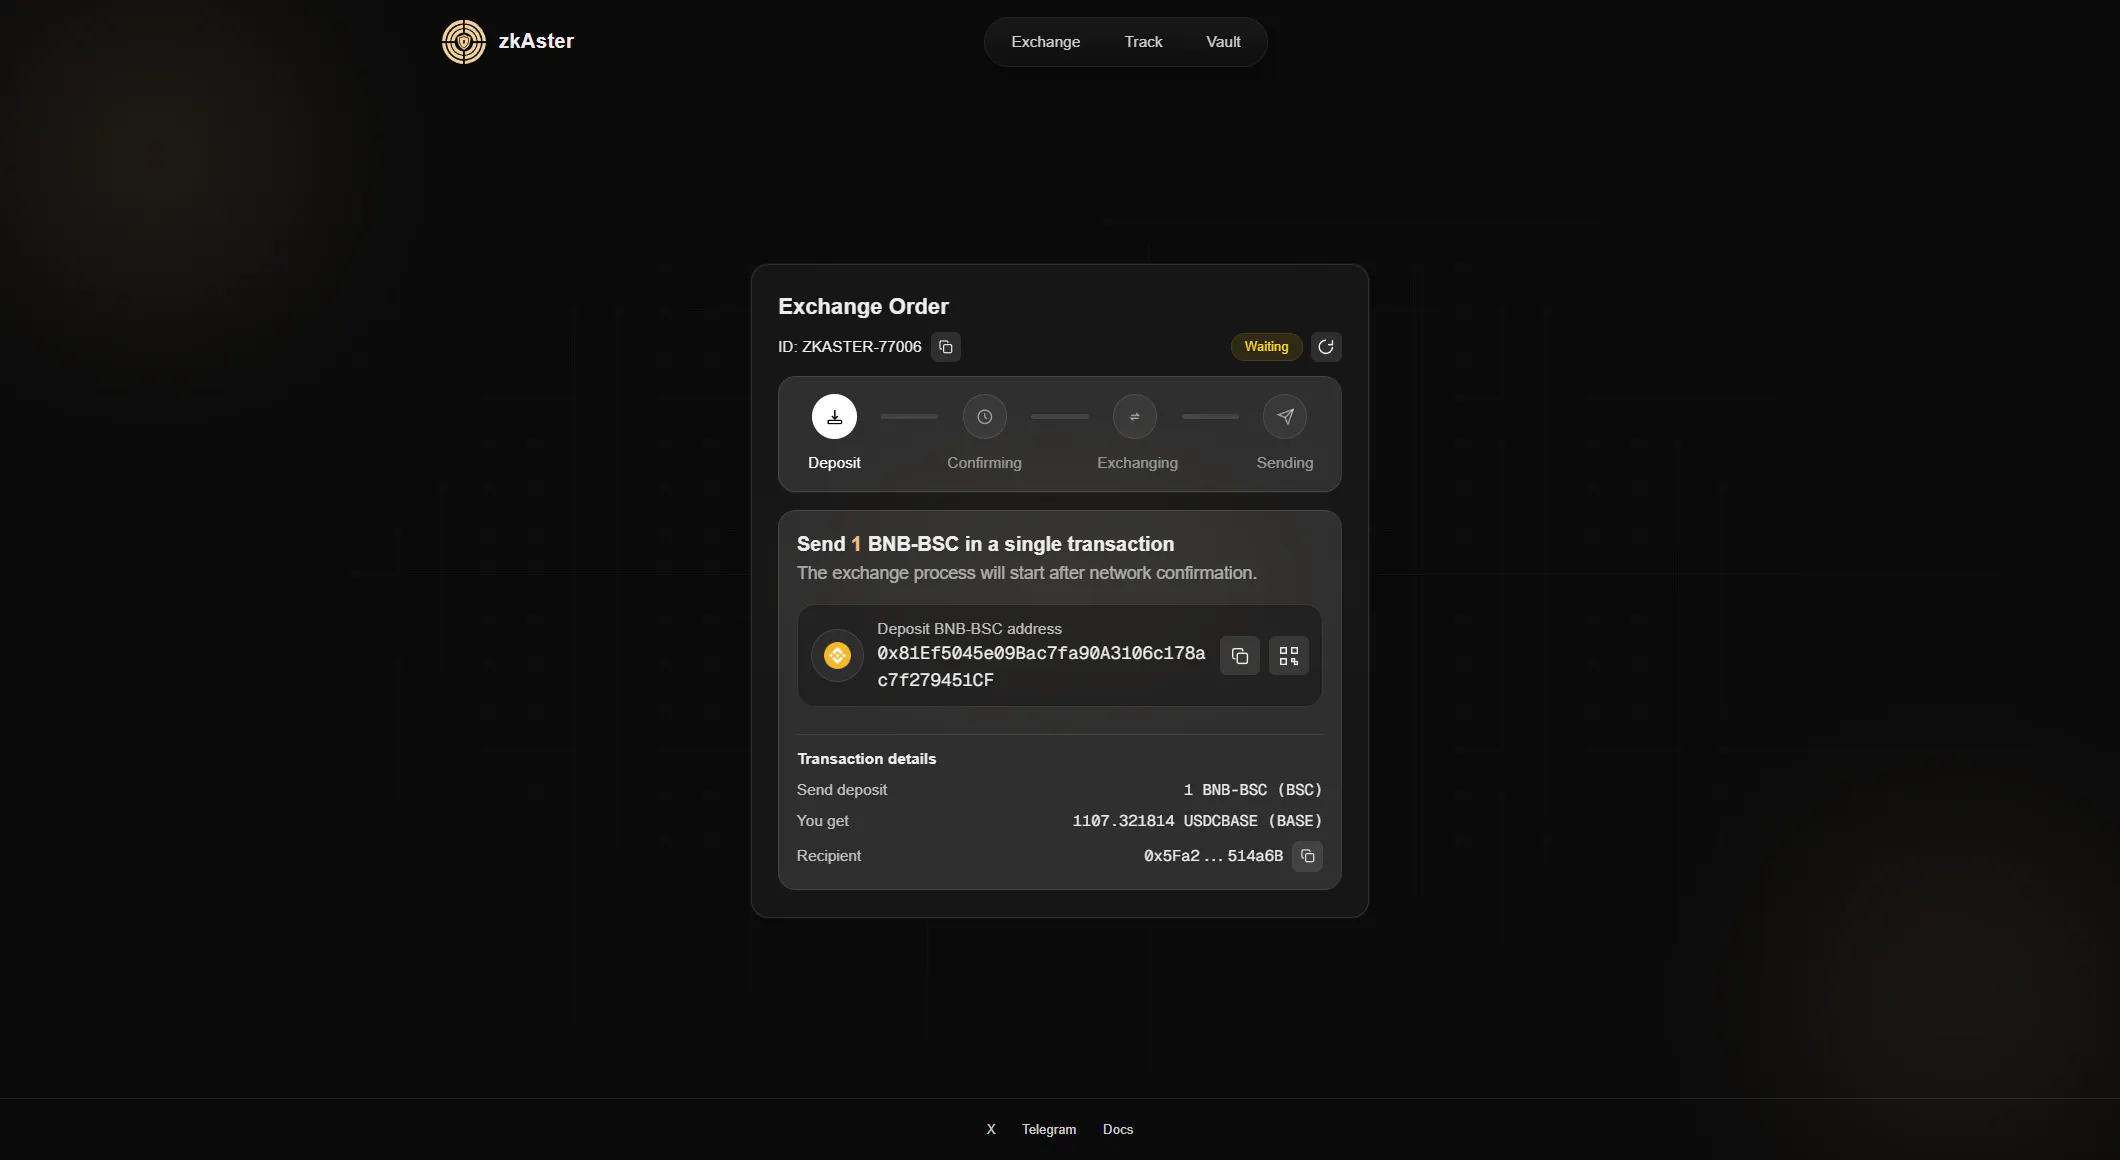This screenshot has width=2120, height=1160.
Task: Copy the recipient address 0x5Fa2...514a6B
Action: tap(1307, 856)
